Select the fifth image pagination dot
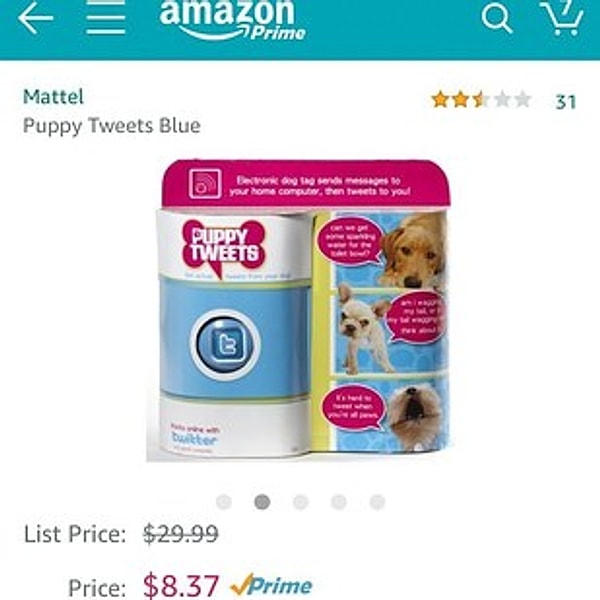The image size is (600, 600). pyautogui.click(x=377, y=502)
